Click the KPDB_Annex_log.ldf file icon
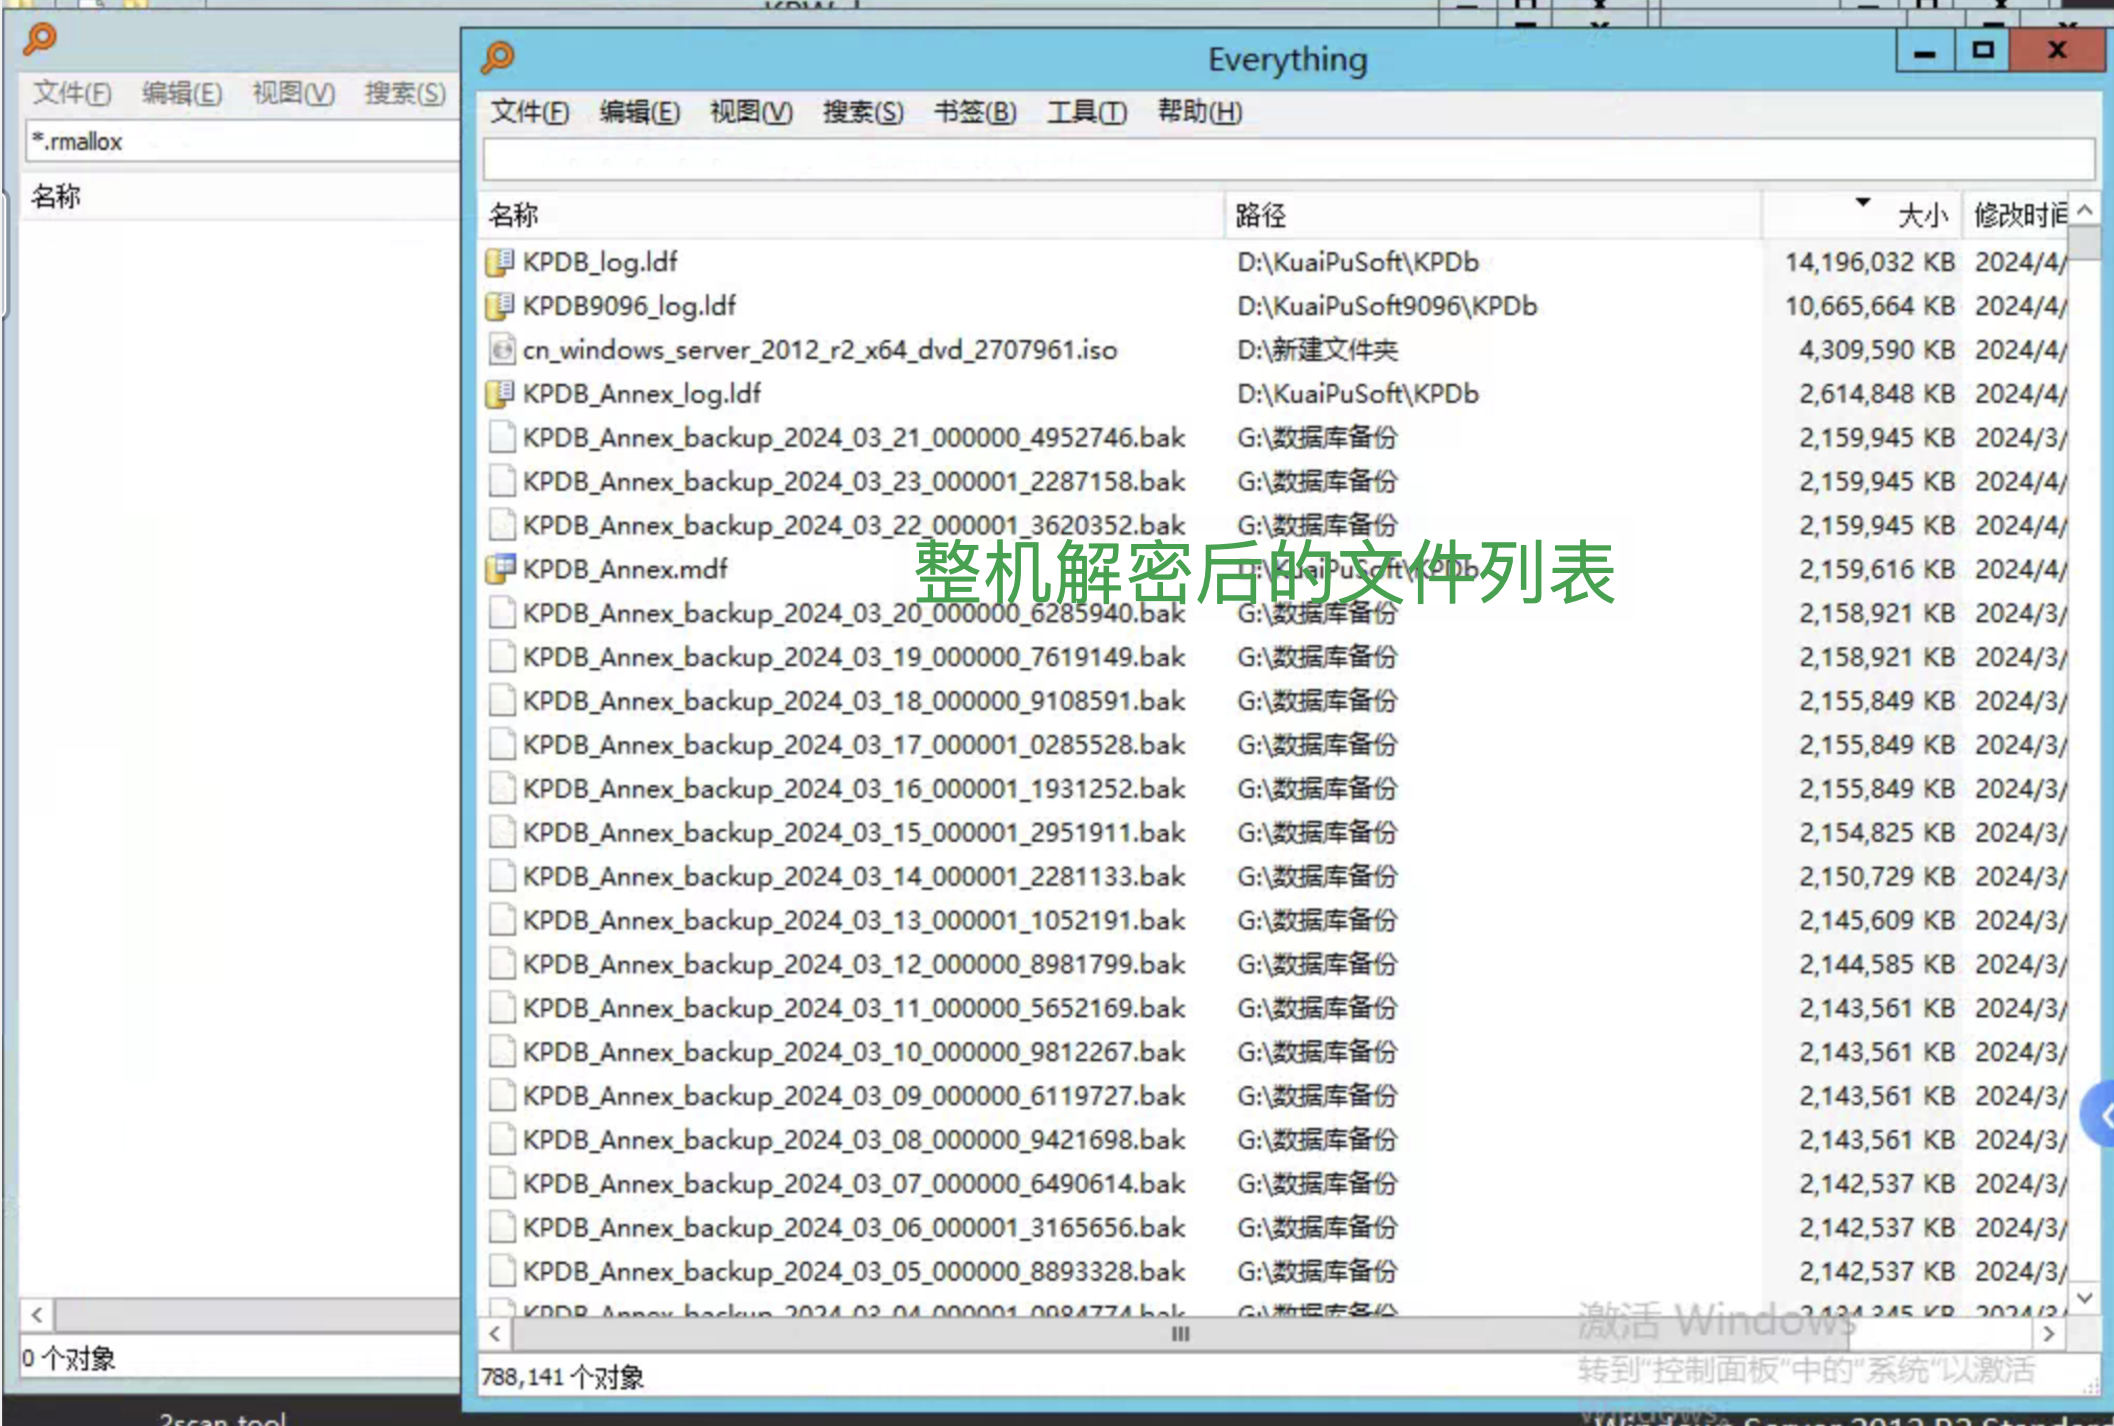This screenshot has width=2114, height=1426. pos(500,394)
